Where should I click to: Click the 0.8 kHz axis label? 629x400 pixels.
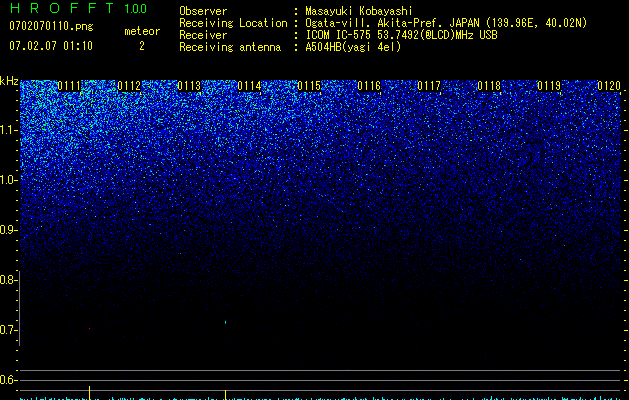[x=7, y=280]
